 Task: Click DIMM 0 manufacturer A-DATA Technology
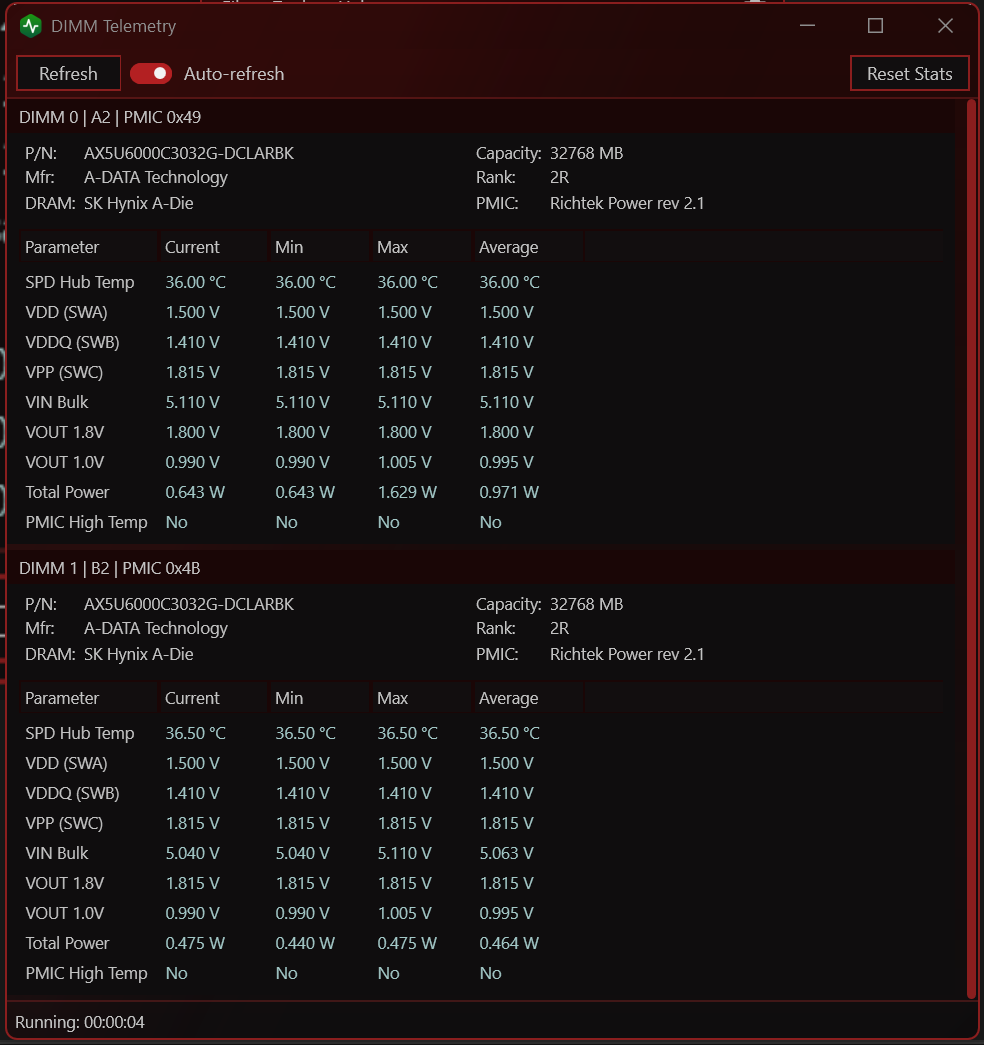coord(156,177)
